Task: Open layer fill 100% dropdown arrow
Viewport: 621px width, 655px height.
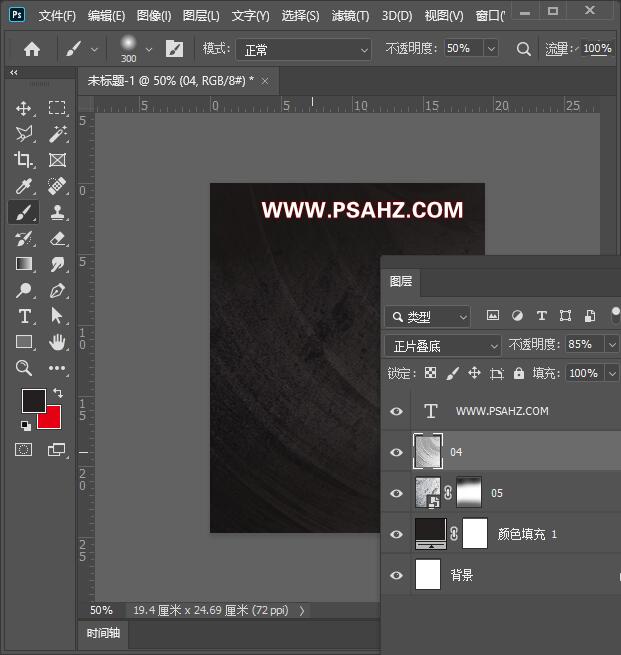Action: 612,373
